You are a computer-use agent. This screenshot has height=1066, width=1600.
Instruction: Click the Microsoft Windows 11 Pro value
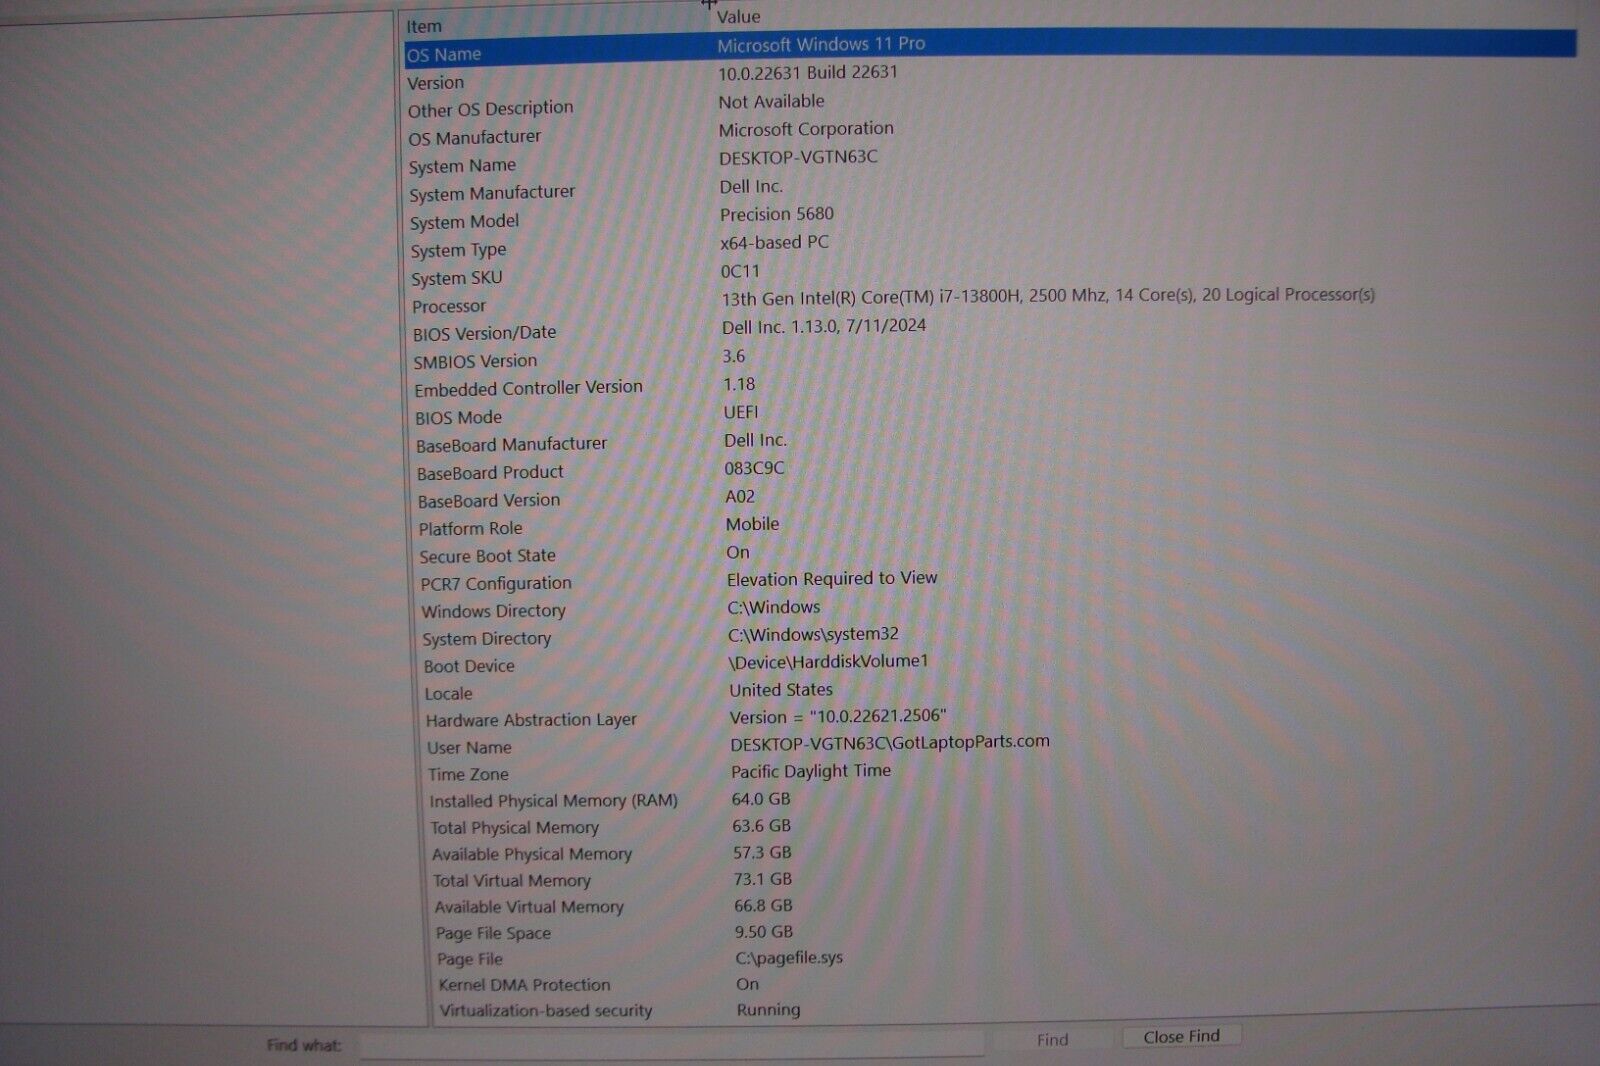tap(821, 44)
